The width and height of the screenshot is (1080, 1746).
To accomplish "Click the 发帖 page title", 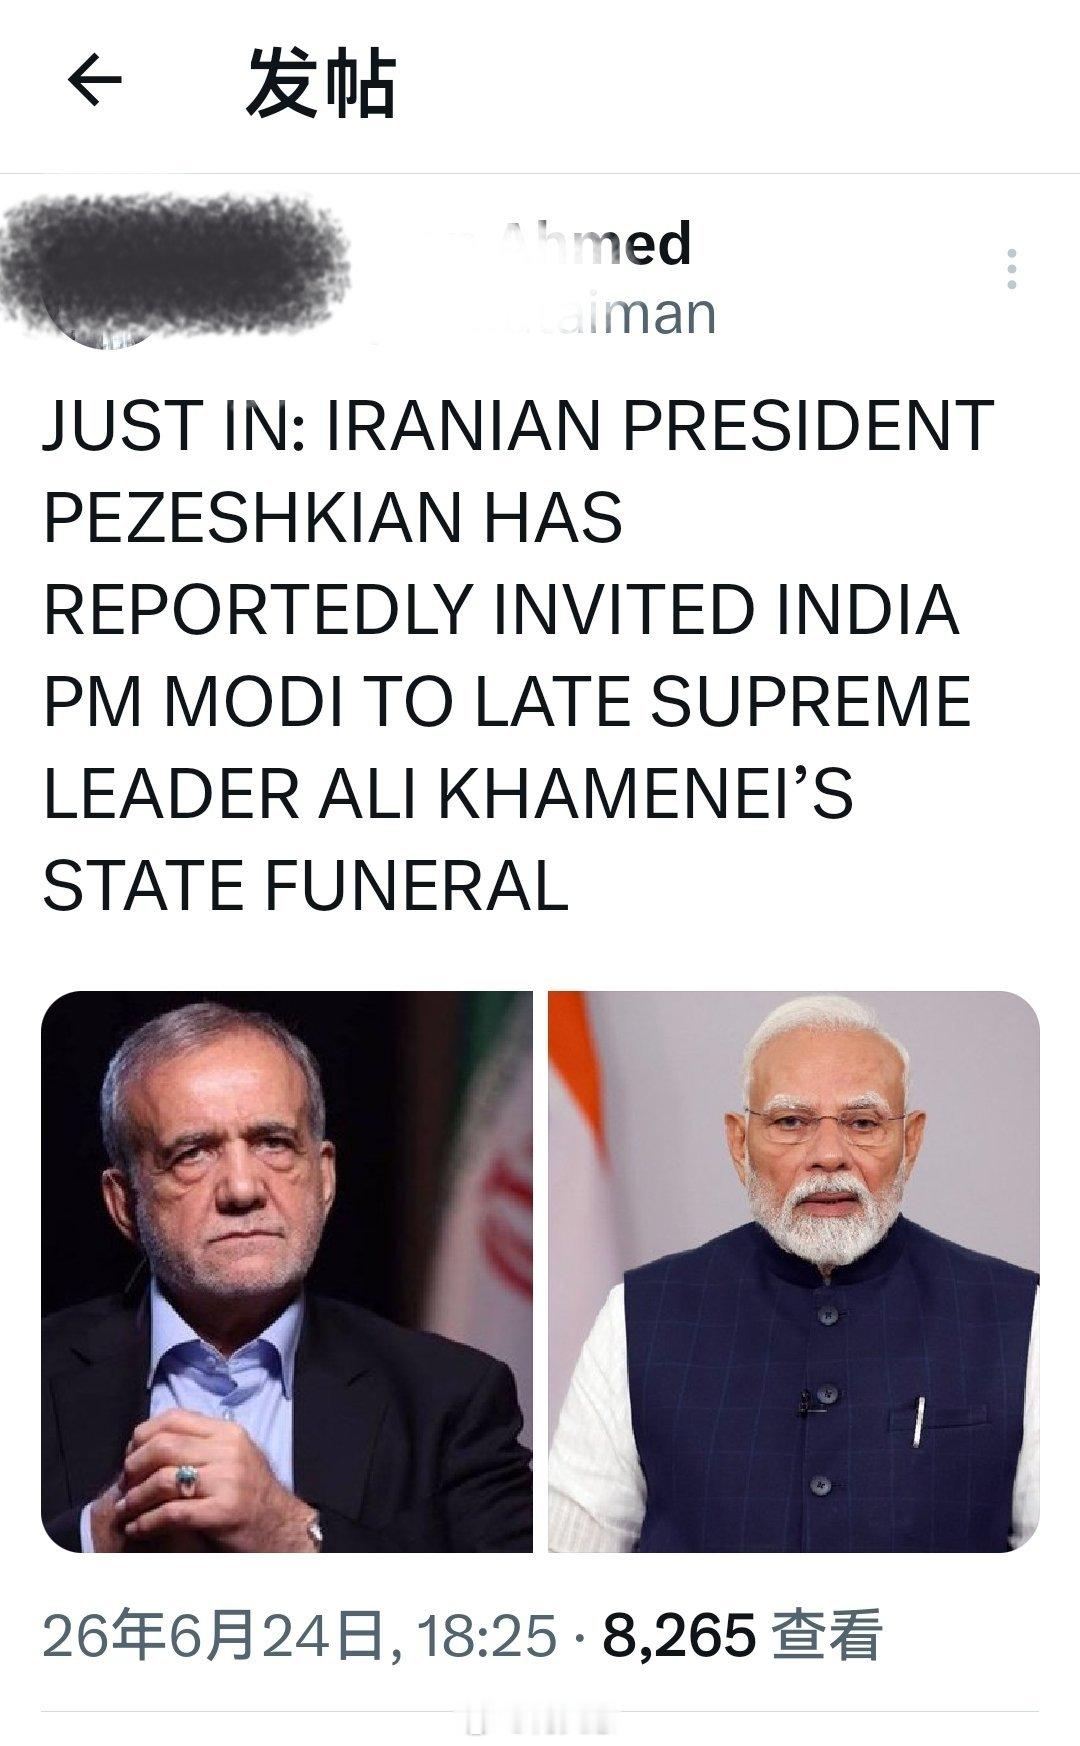I will (321, 83).
